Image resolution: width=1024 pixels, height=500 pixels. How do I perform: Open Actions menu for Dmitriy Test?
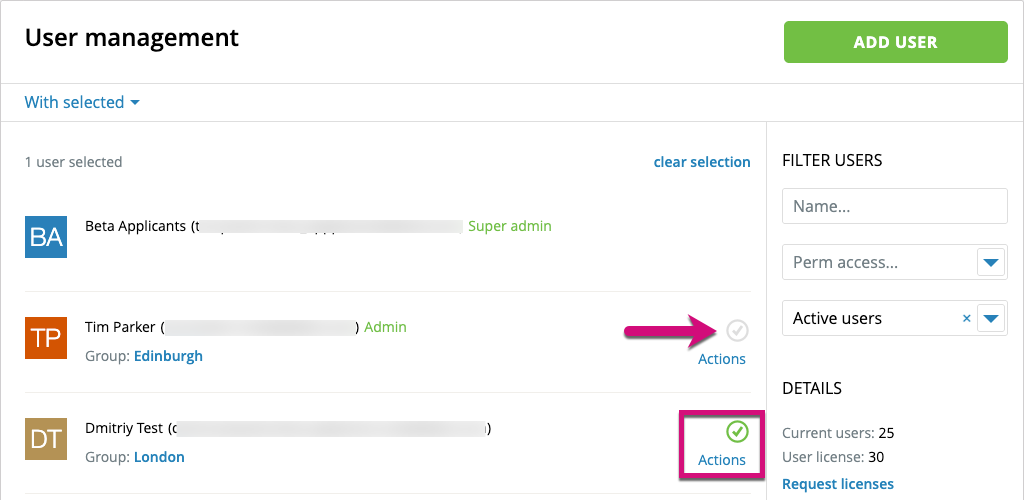(x=722, y=460)
